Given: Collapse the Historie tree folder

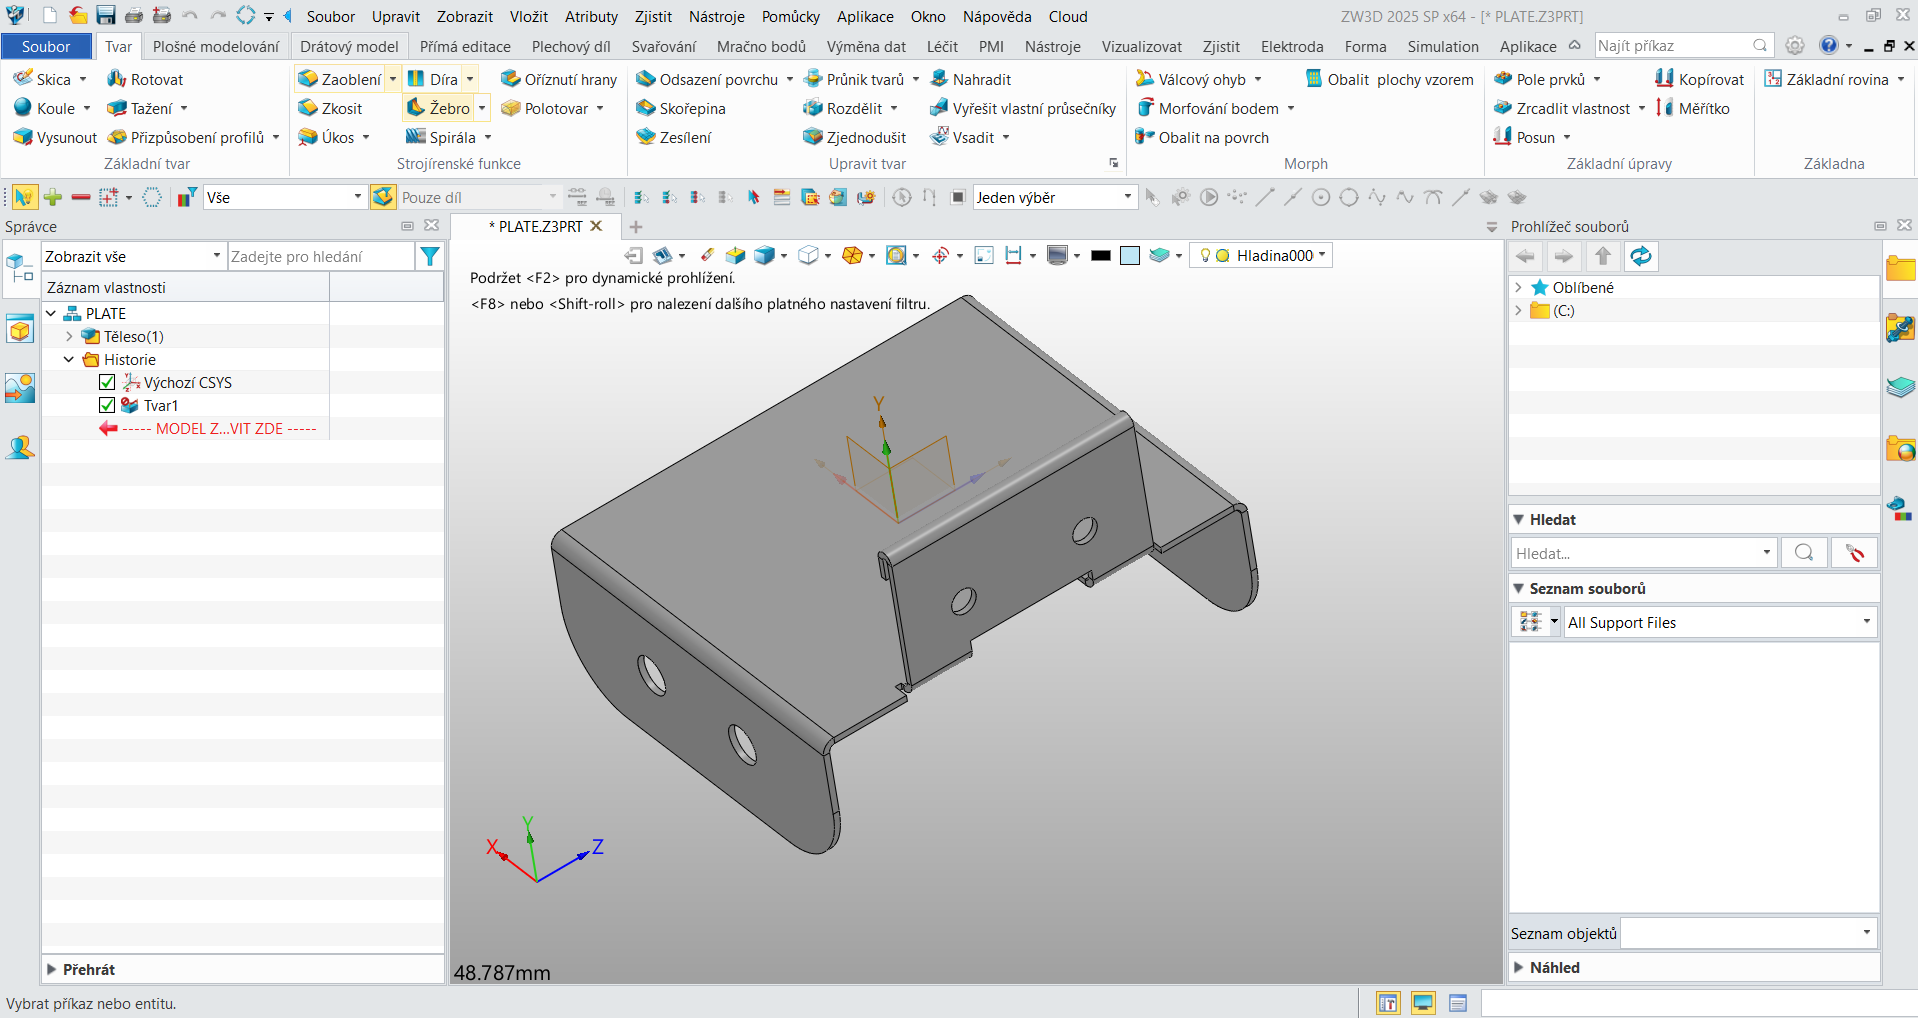Looking at the screenshot, I should (69, 359).
